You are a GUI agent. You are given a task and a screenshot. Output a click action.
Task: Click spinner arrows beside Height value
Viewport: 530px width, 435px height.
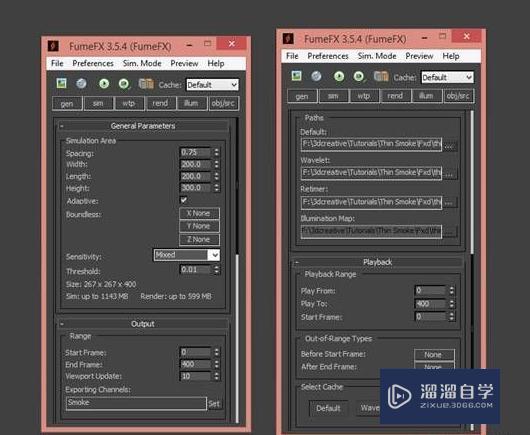pyautogui.click(x=217, y=188)
